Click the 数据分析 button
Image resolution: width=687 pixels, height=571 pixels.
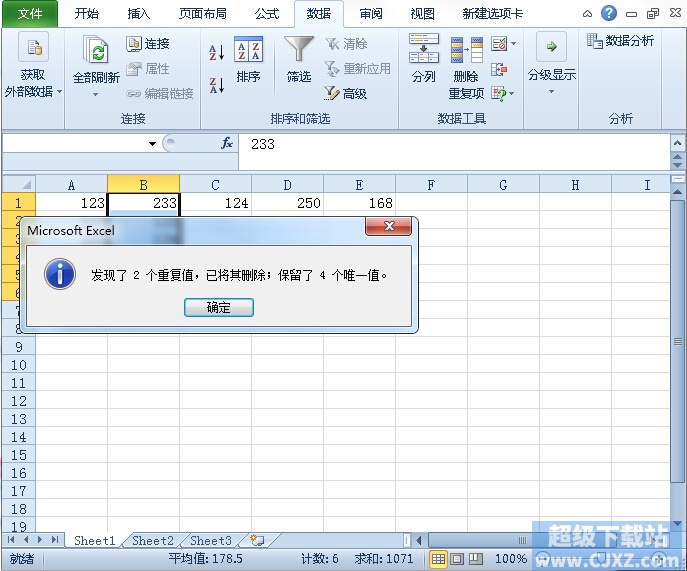coord(621,41)
